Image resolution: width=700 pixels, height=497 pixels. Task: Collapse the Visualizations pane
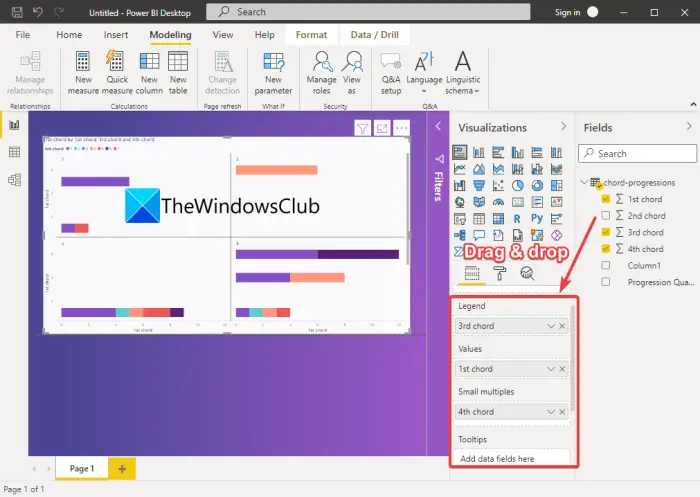[x=563, y=127]
